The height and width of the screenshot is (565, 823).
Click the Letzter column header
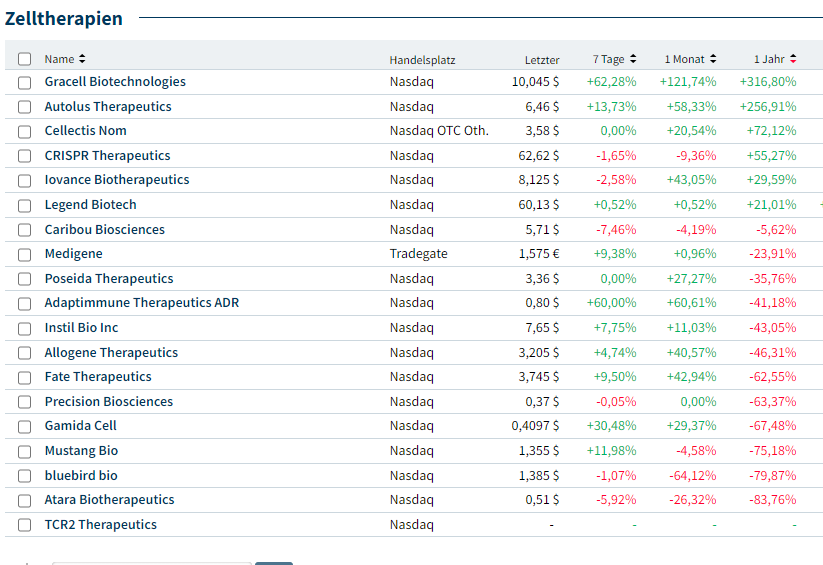point(542,60)
